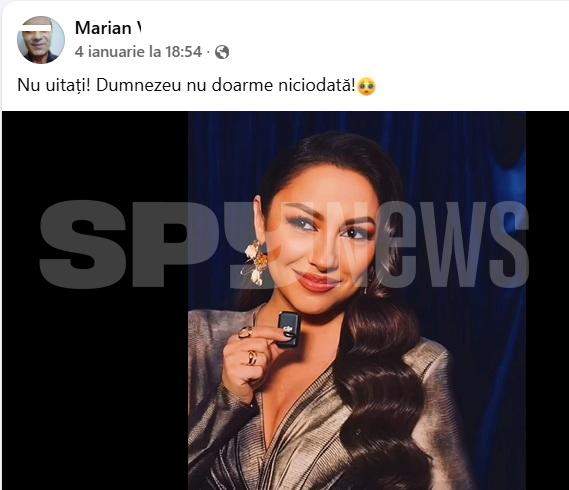This screenshot has height=490, width=569.
Task: Open Marian's profile picture avatar
Action: [x=41, y=40]
